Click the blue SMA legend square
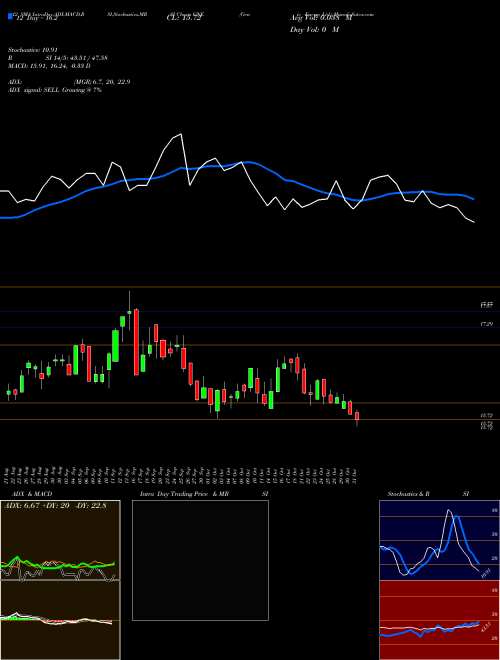This screenshot has width=500, height=660. [x=10, y=17]
